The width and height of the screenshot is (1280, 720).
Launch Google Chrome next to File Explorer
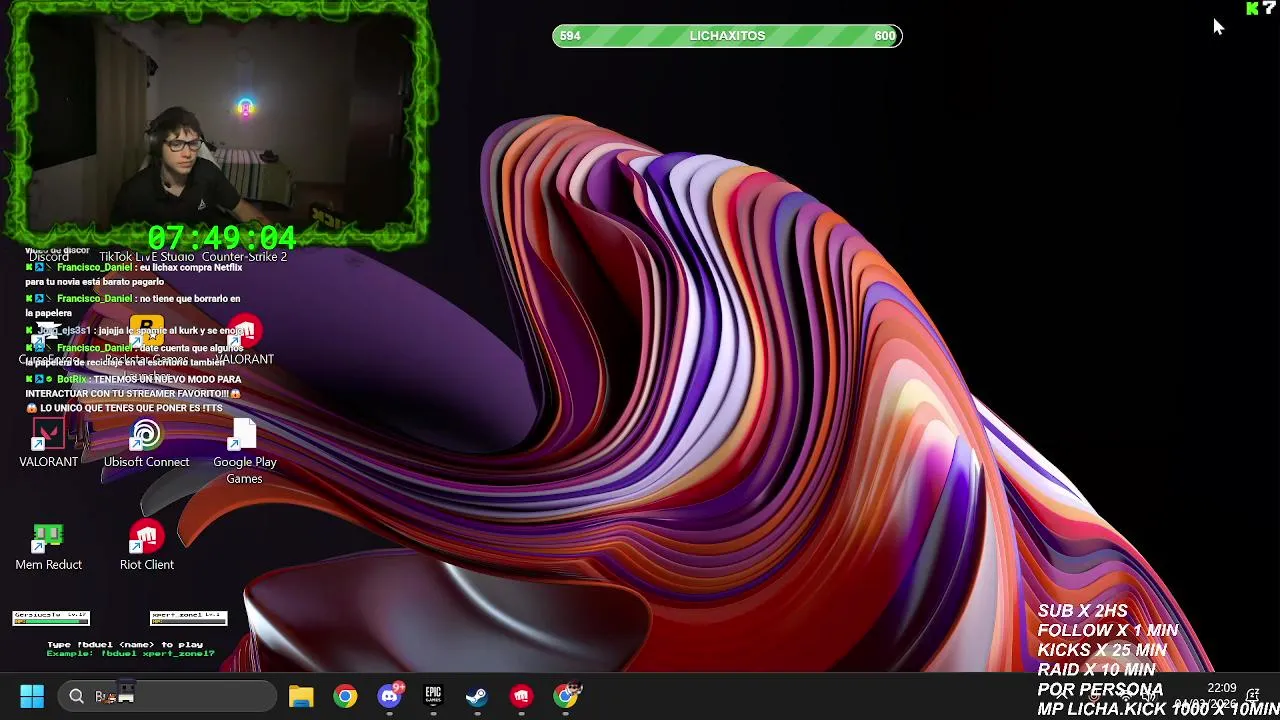tap(345, 696)
